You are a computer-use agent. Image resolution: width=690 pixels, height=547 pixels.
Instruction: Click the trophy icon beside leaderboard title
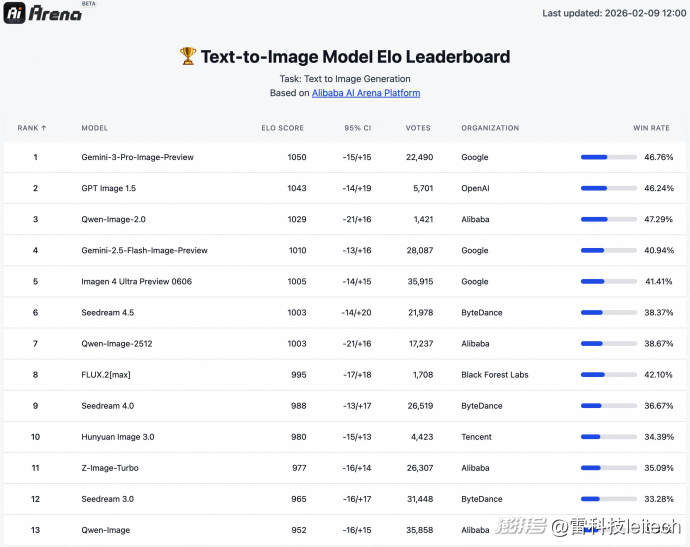(x=188, y=57)
